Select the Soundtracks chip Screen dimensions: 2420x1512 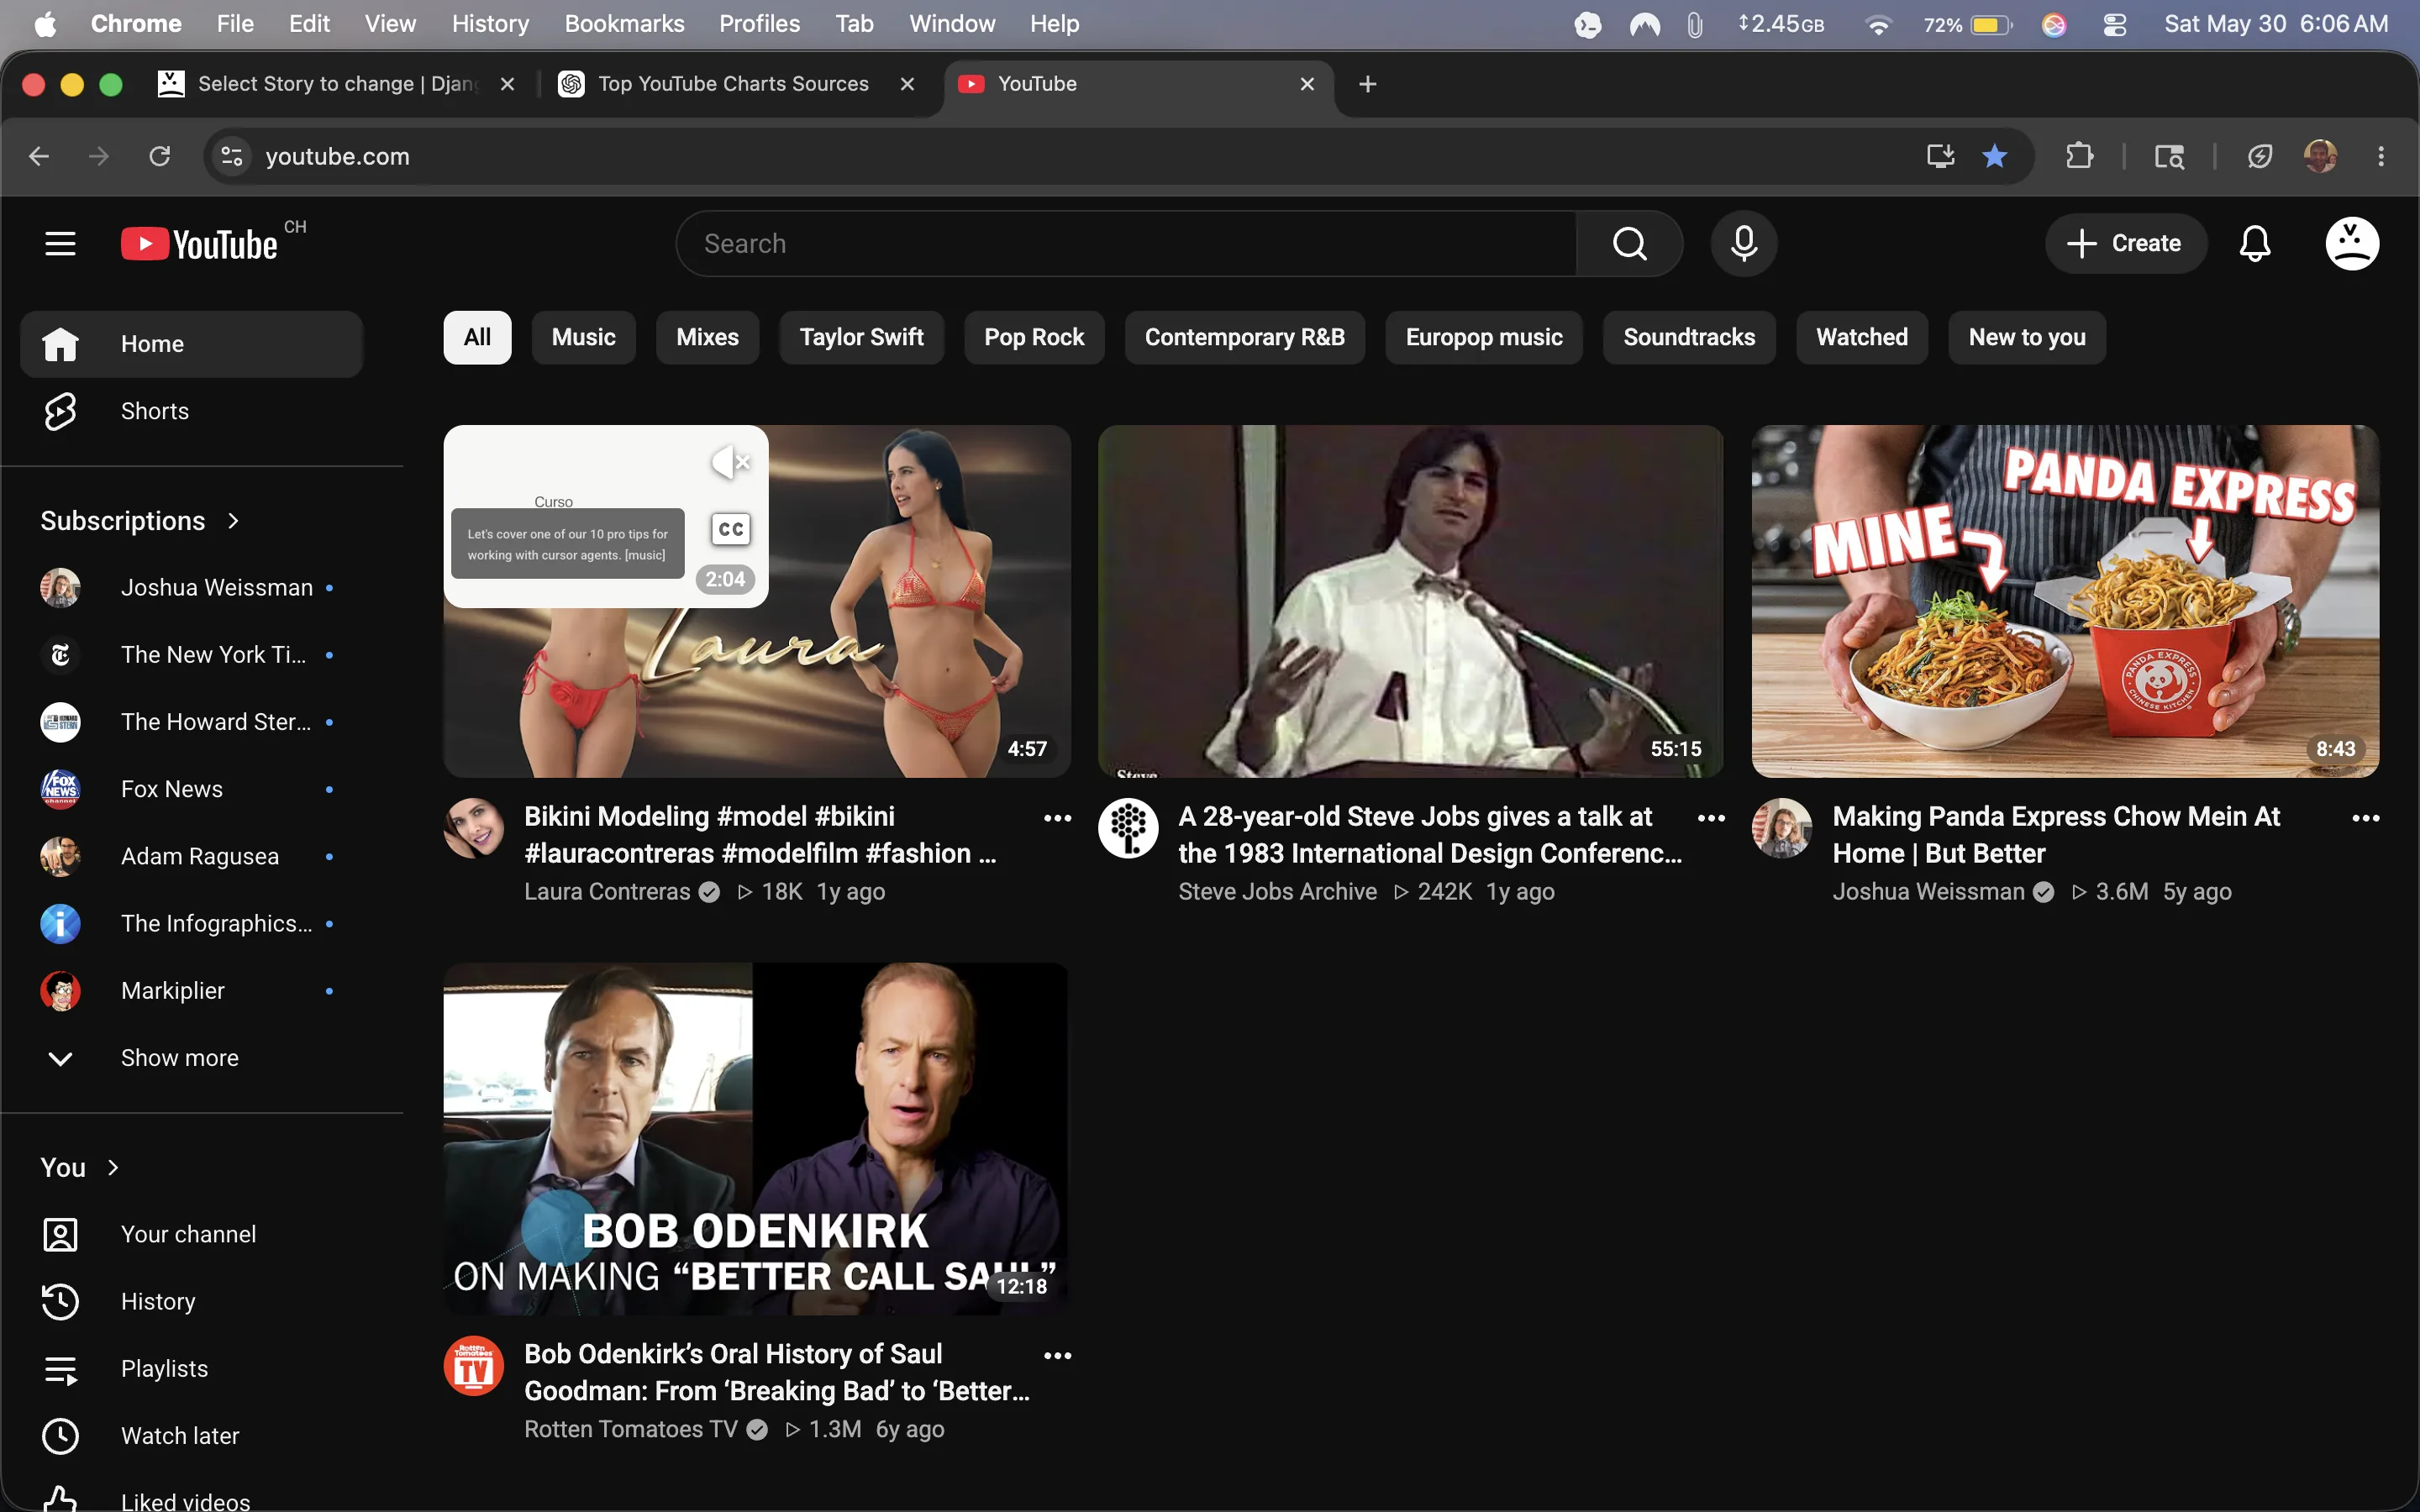[x=1689, y=337]
